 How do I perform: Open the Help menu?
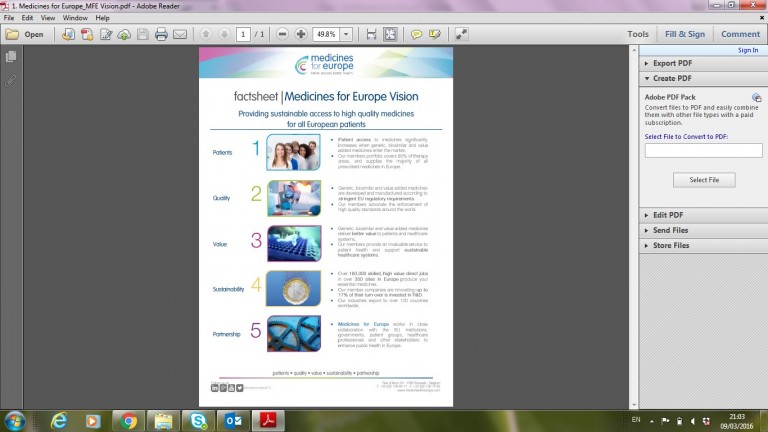tap(102, 18)
